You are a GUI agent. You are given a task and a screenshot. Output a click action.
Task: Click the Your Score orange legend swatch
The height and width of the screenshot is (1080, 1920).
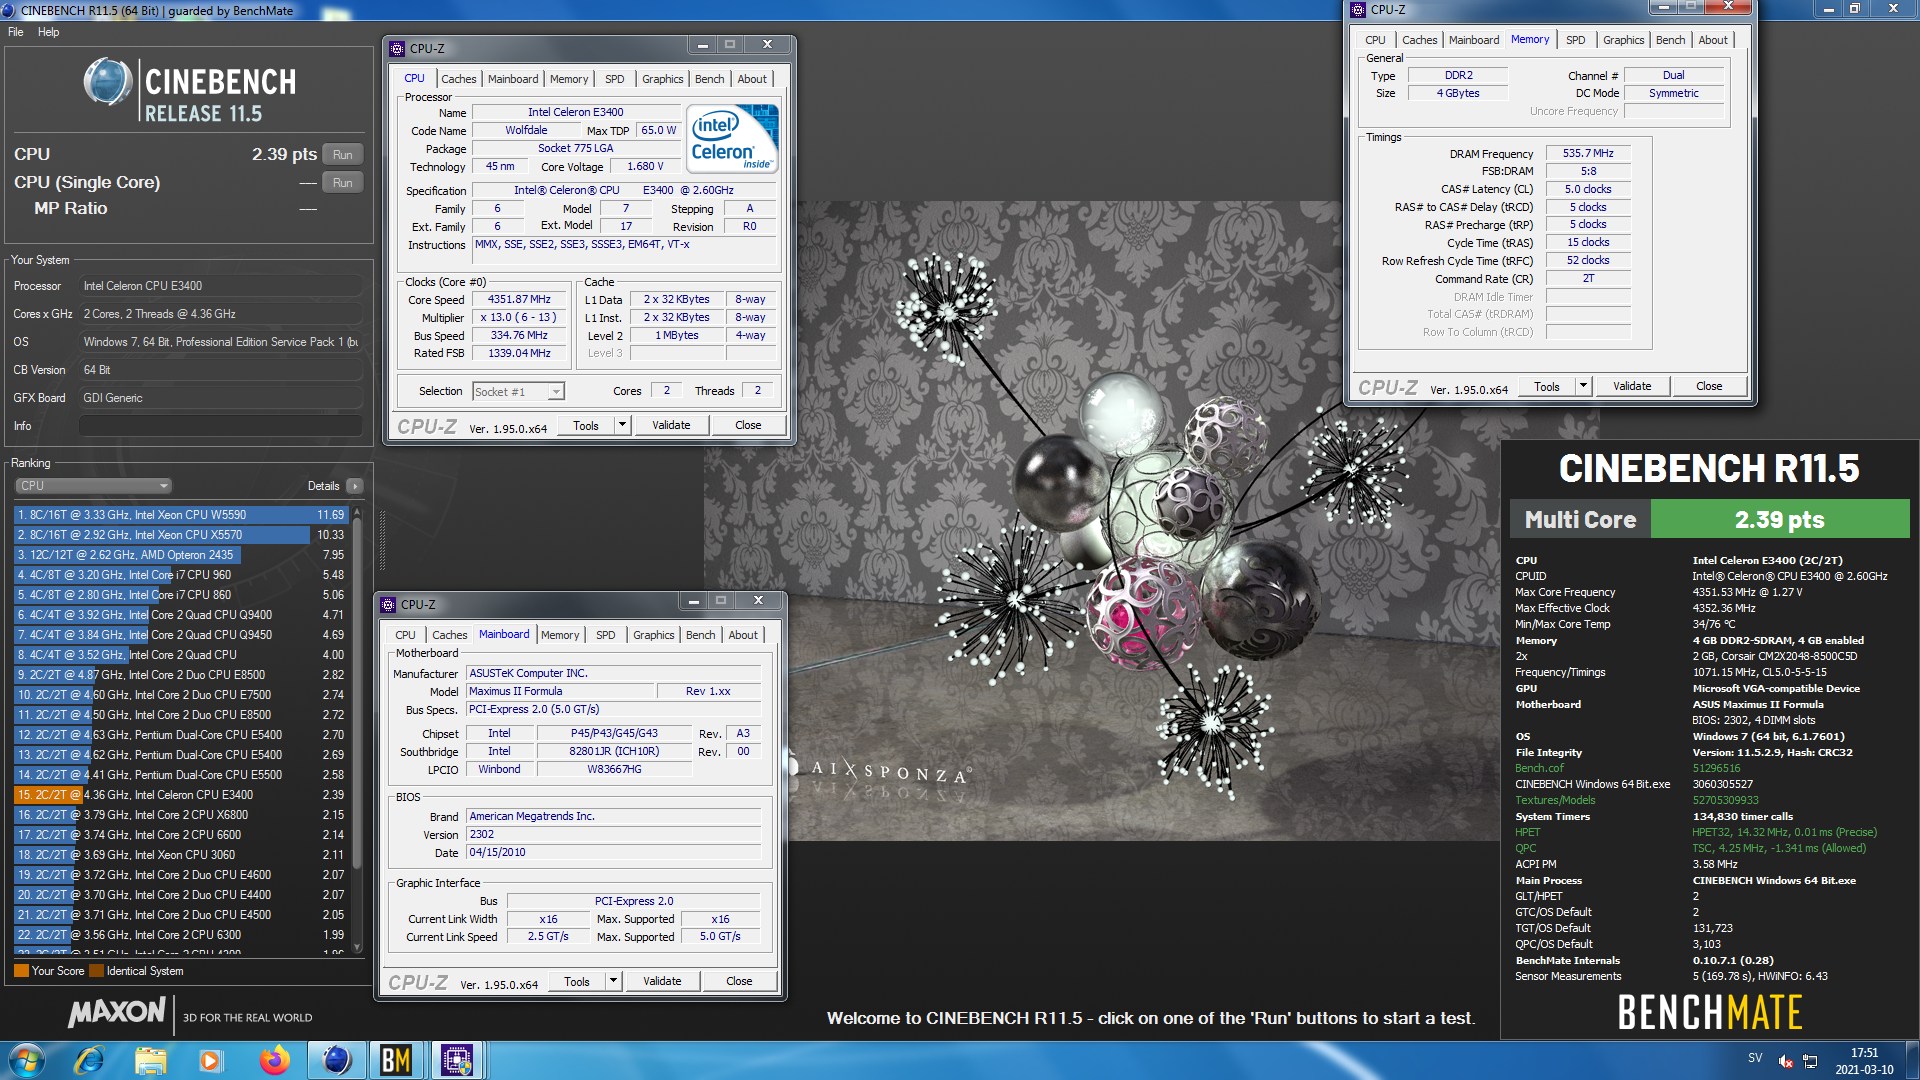pos(21,971)
